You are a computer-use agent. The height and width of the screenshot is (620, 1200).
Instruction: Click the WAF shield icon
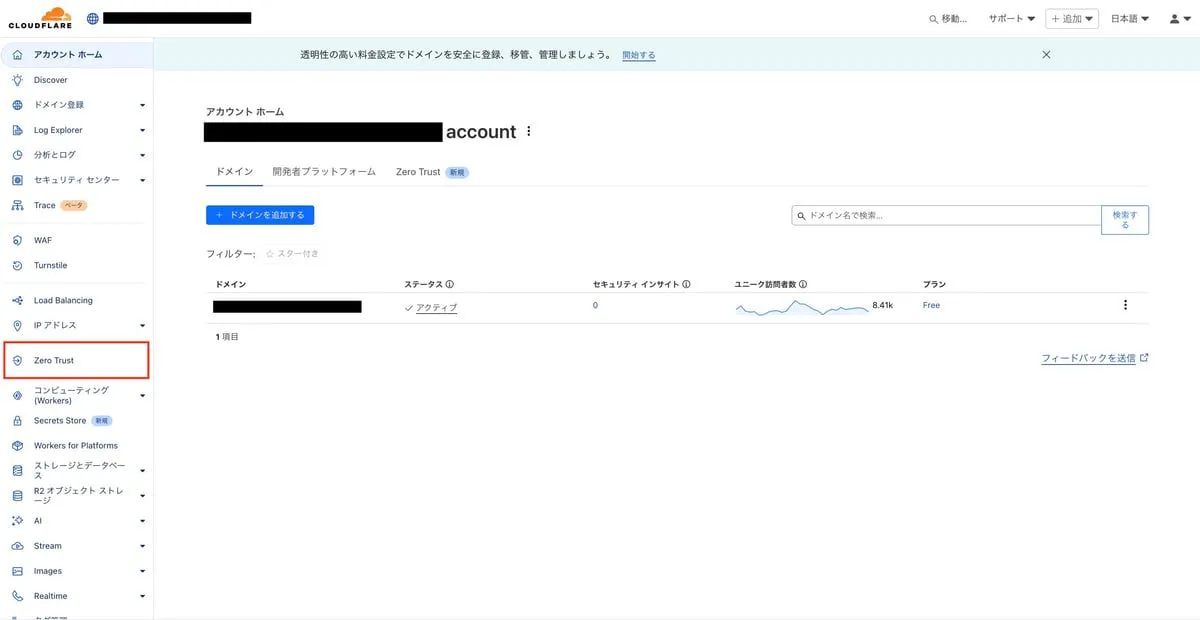pyautogui.click(x=17, y=240)
